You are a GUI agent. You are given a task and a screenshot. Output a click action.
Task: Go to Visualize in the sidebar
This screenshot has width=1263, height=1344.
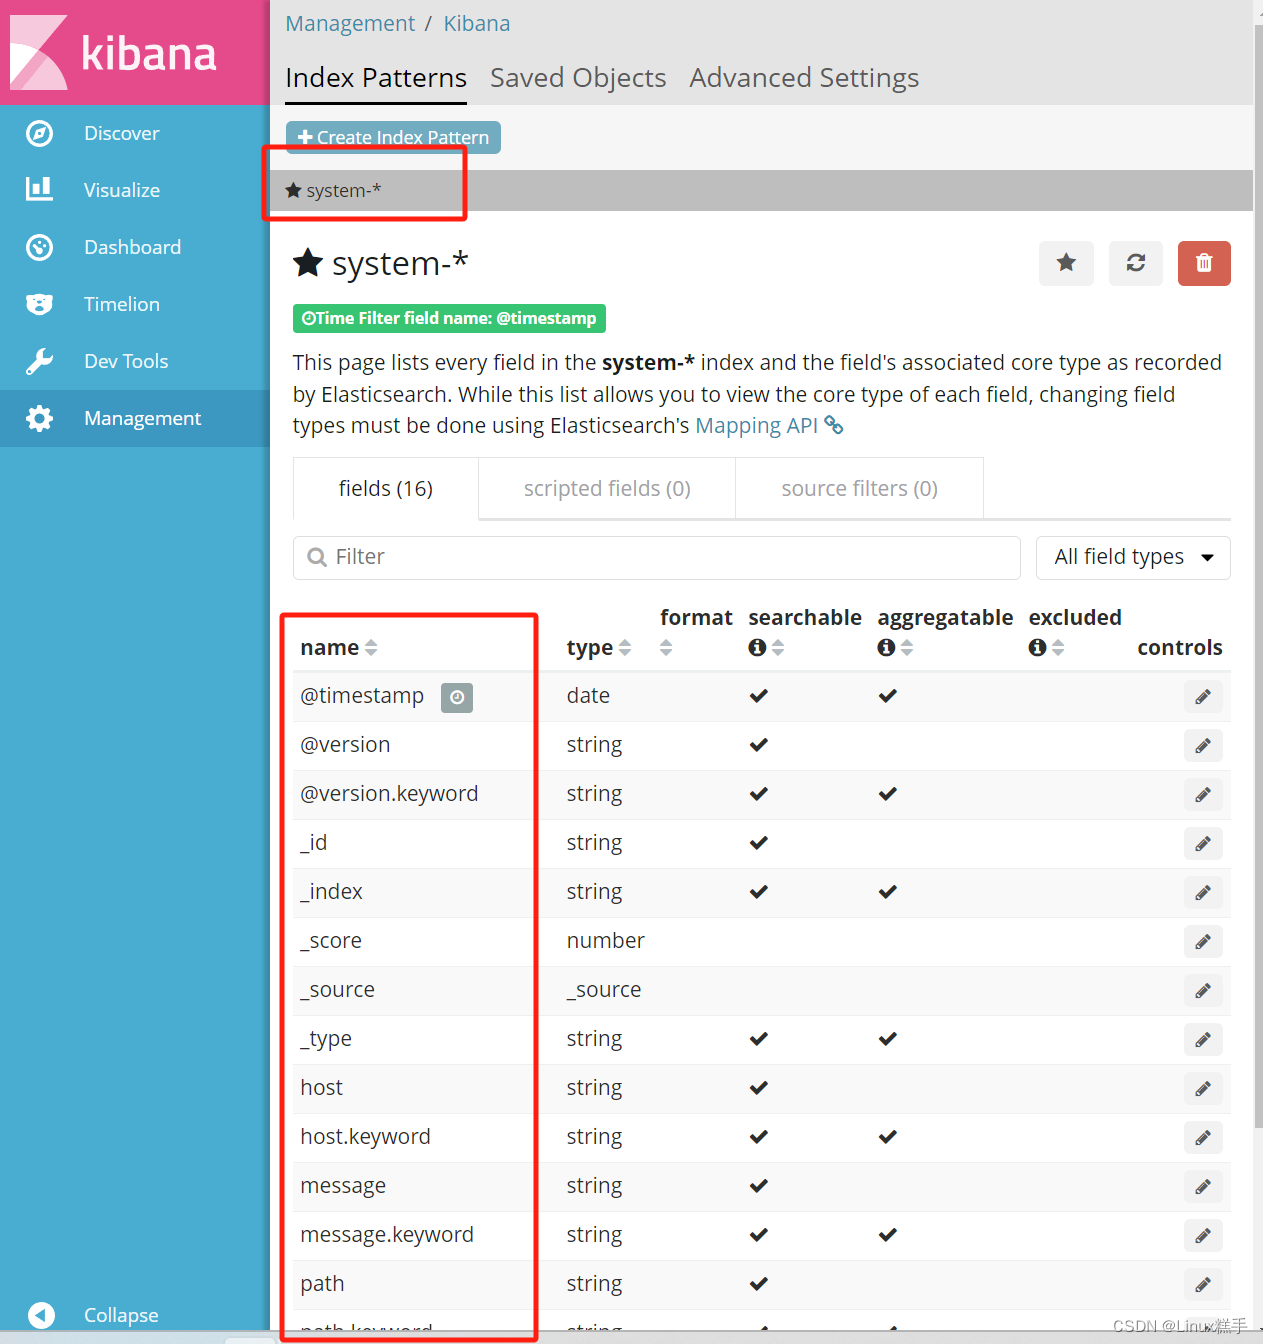tap(122, 190)
